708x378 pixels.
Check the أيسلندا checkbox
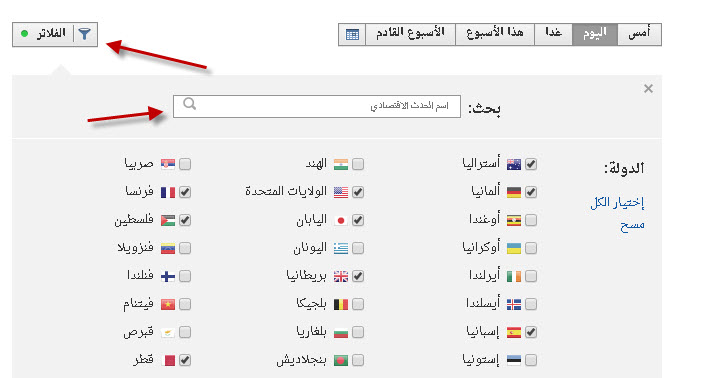pyautogui.click(x=531, y=304)
